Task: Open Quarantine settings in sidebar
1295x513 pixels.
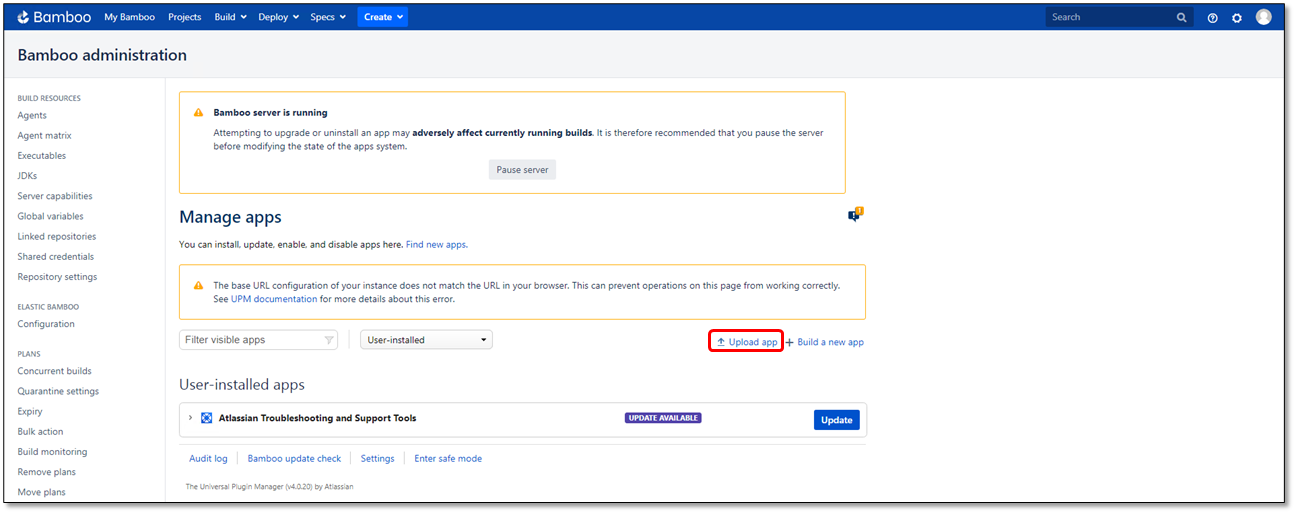Action: [x=58, y=391]
